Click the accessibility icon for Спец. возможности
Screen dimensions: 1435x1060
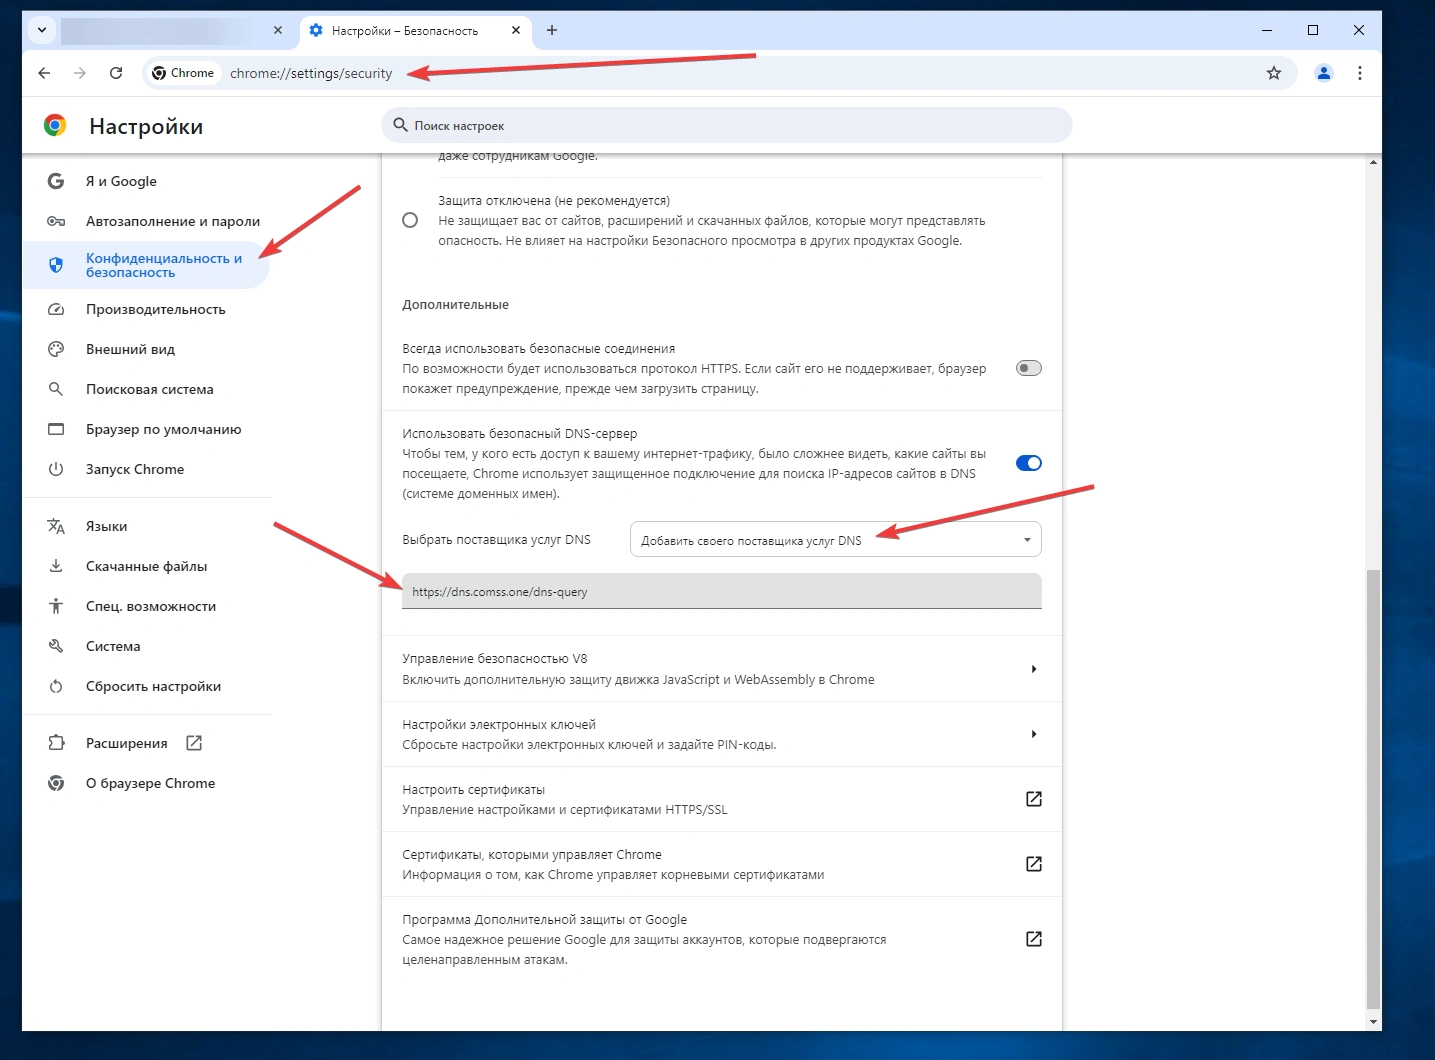pyautogui.click(x=56, y=606)
